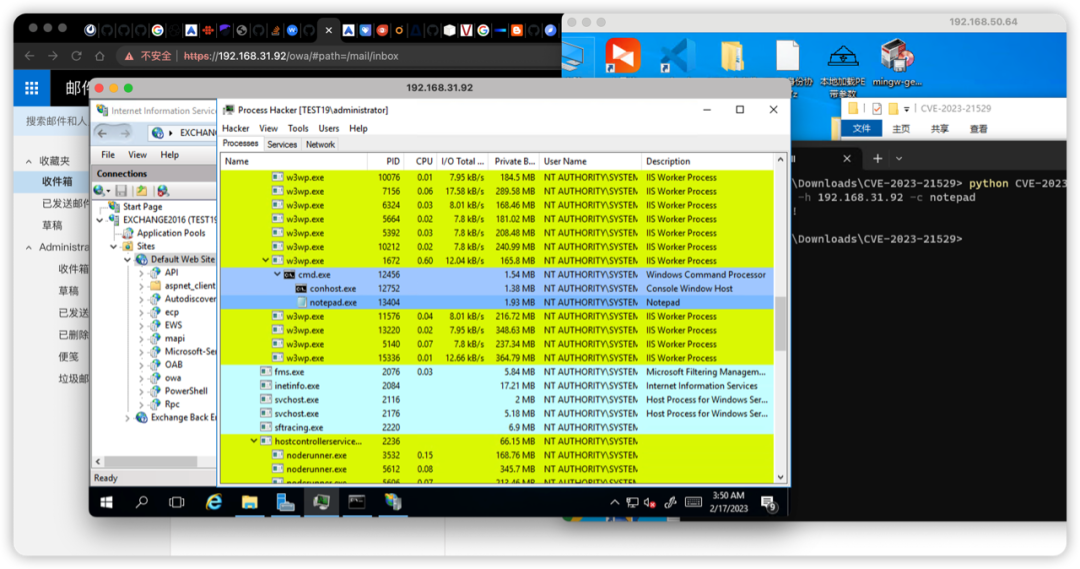Switch to the Services tab
1080x569 pixels.
point(282,144)
